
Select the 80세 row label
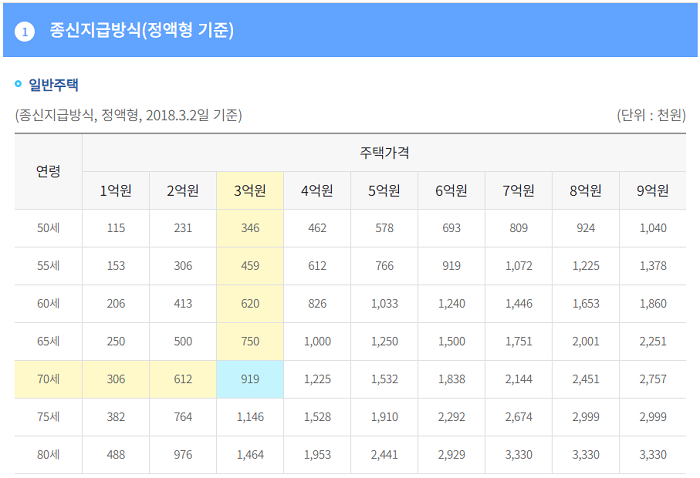pyautogui.click(x=48, y=455)
